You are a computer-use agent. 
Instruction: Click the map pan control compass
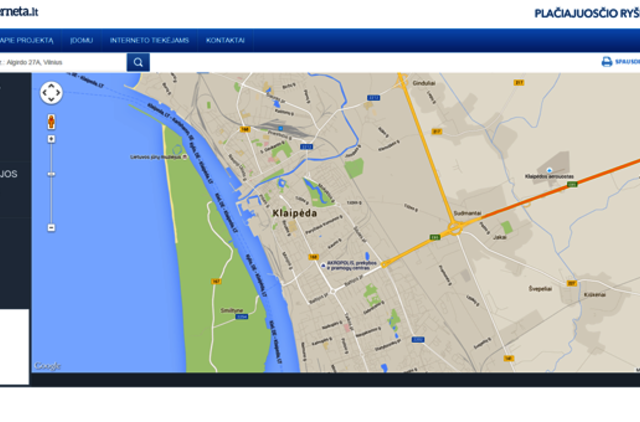click(51, 93)
